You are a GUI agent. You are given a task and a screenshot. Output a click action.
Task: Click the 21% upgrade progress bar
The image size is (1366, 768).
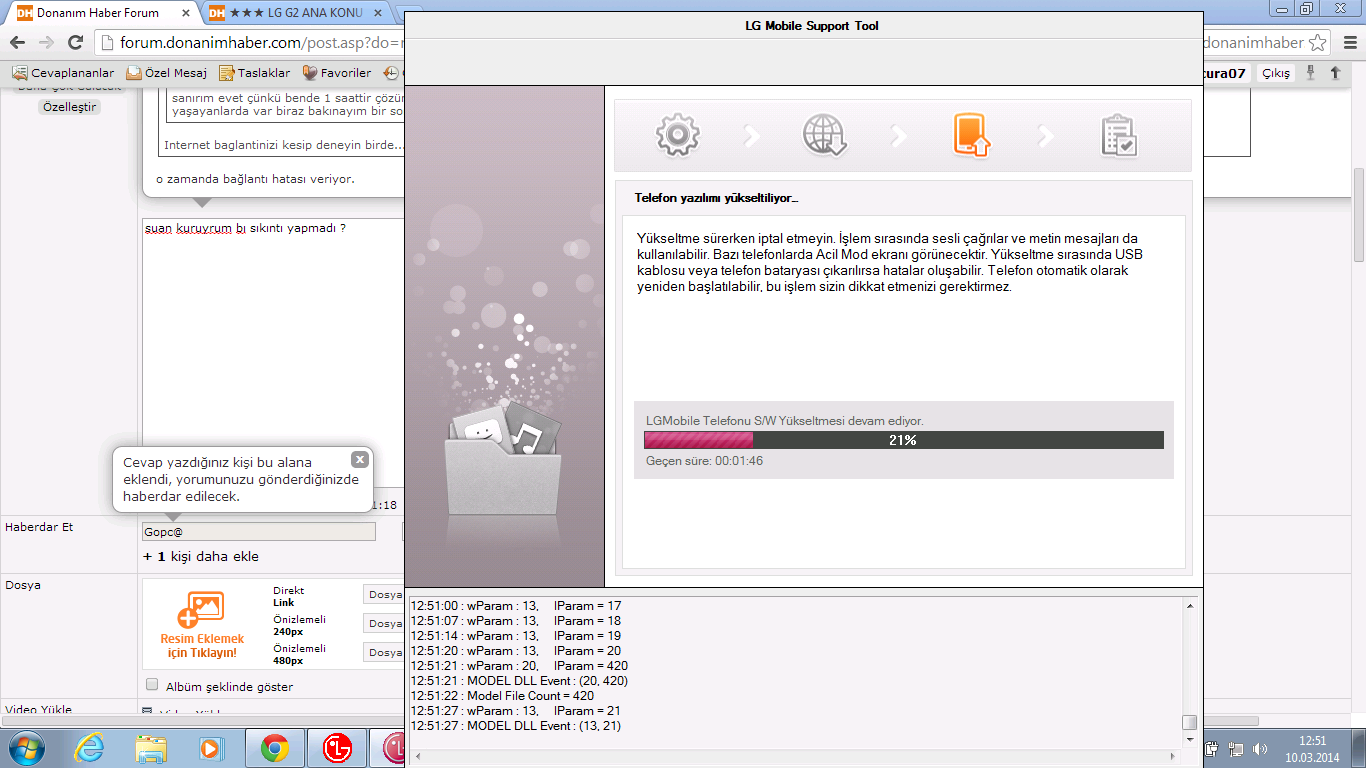(x=904, y=440)
